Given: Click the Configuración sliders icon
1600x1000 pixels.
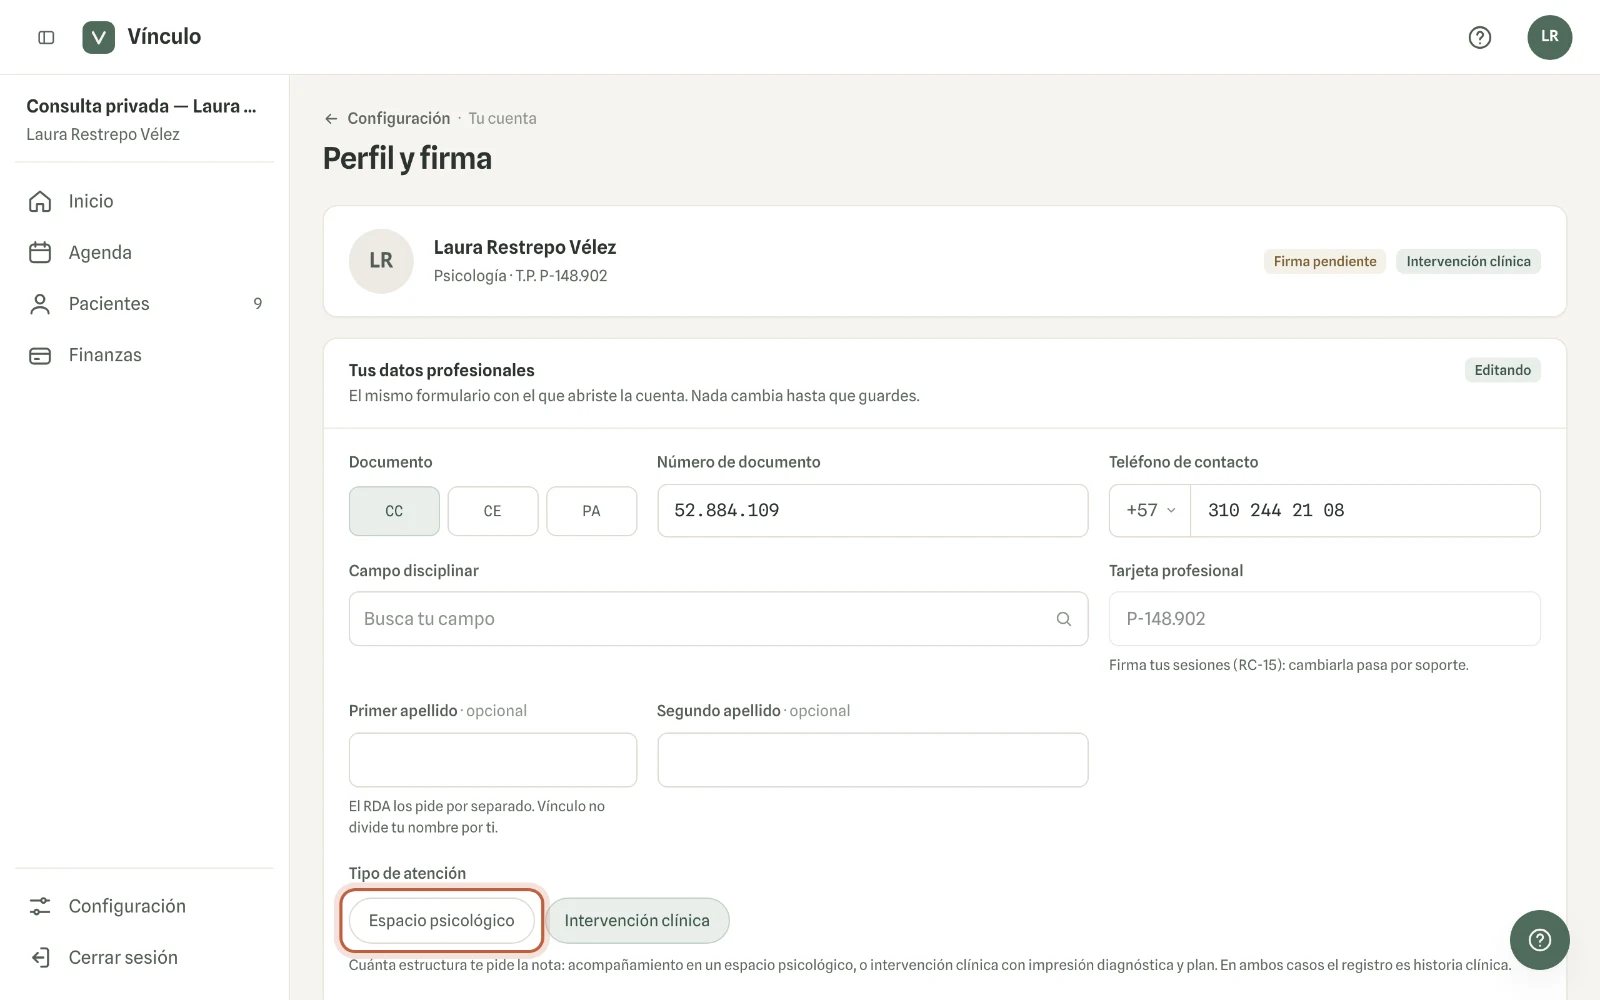Looking at the screenshot, I should pyautogui.click(x=40, y=906).
